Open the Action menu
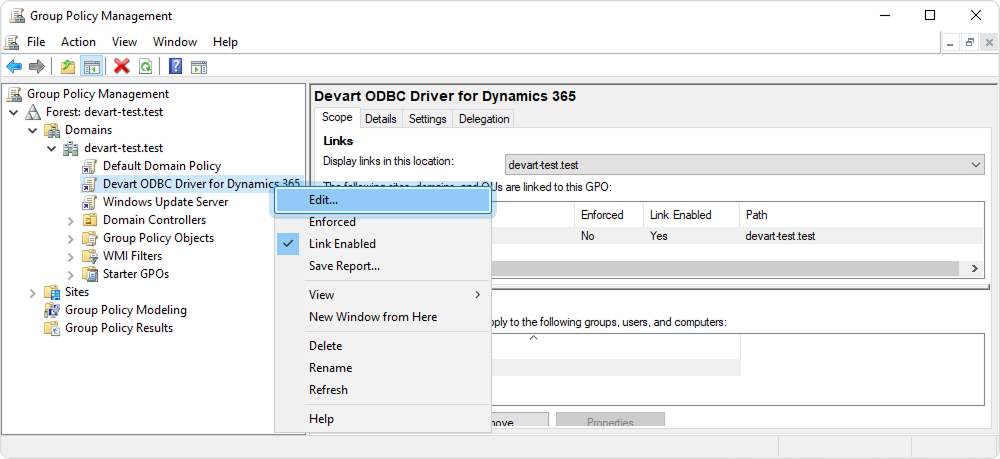Screen dimensions: 1000x459 (x=78, y=42)
